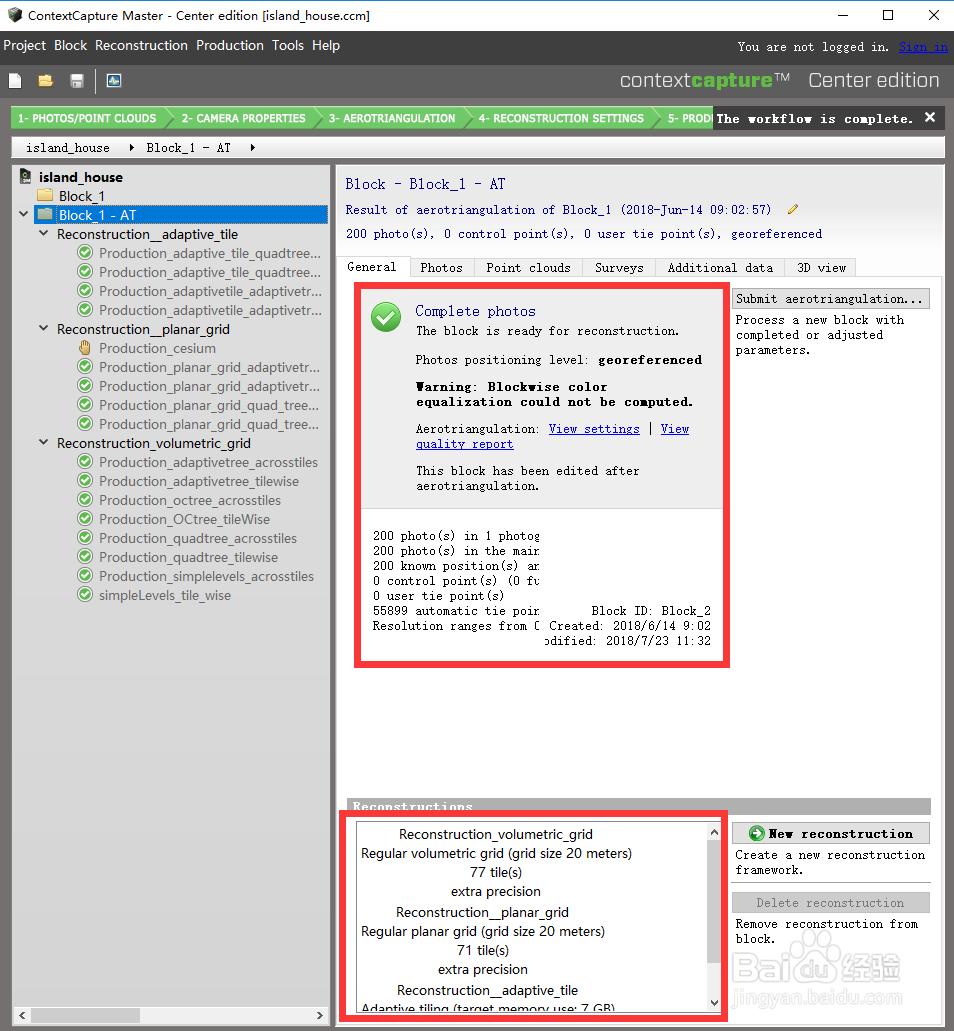
Task: Open the Job Queue Monitor toolbar icon
Action: point(114,81)
